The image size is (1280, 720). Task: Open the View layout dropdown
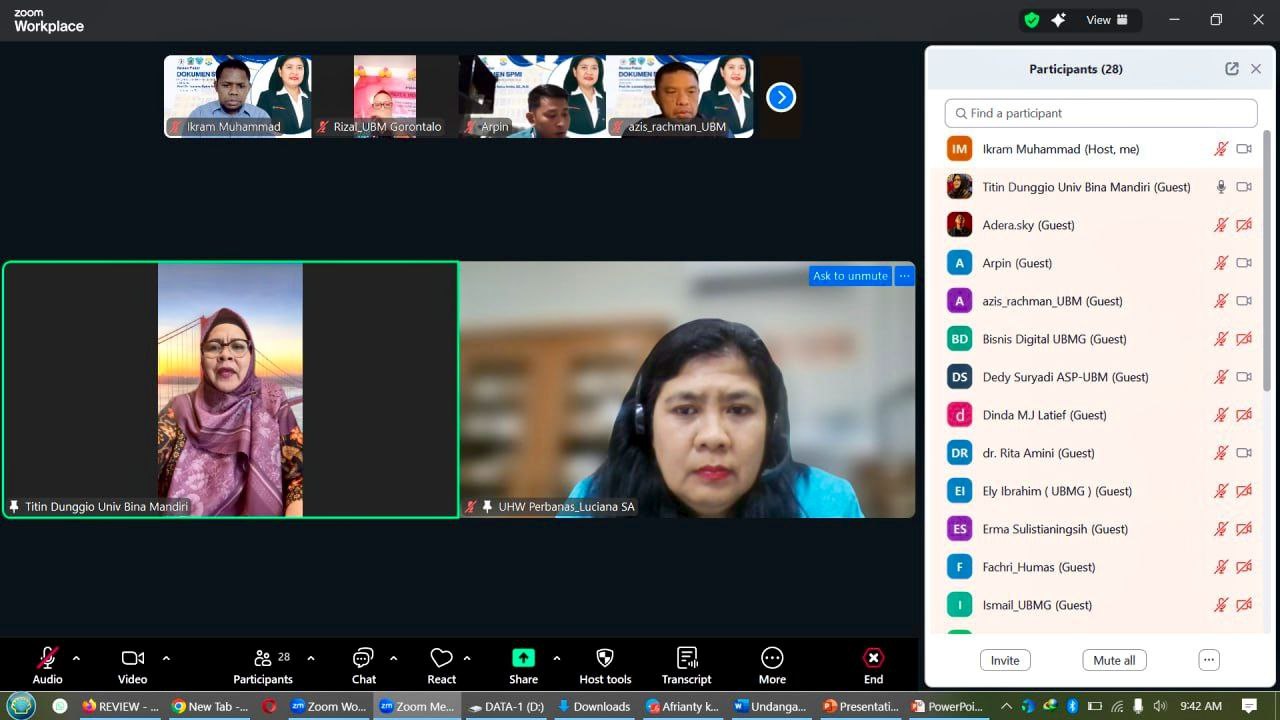point(1107,20)
